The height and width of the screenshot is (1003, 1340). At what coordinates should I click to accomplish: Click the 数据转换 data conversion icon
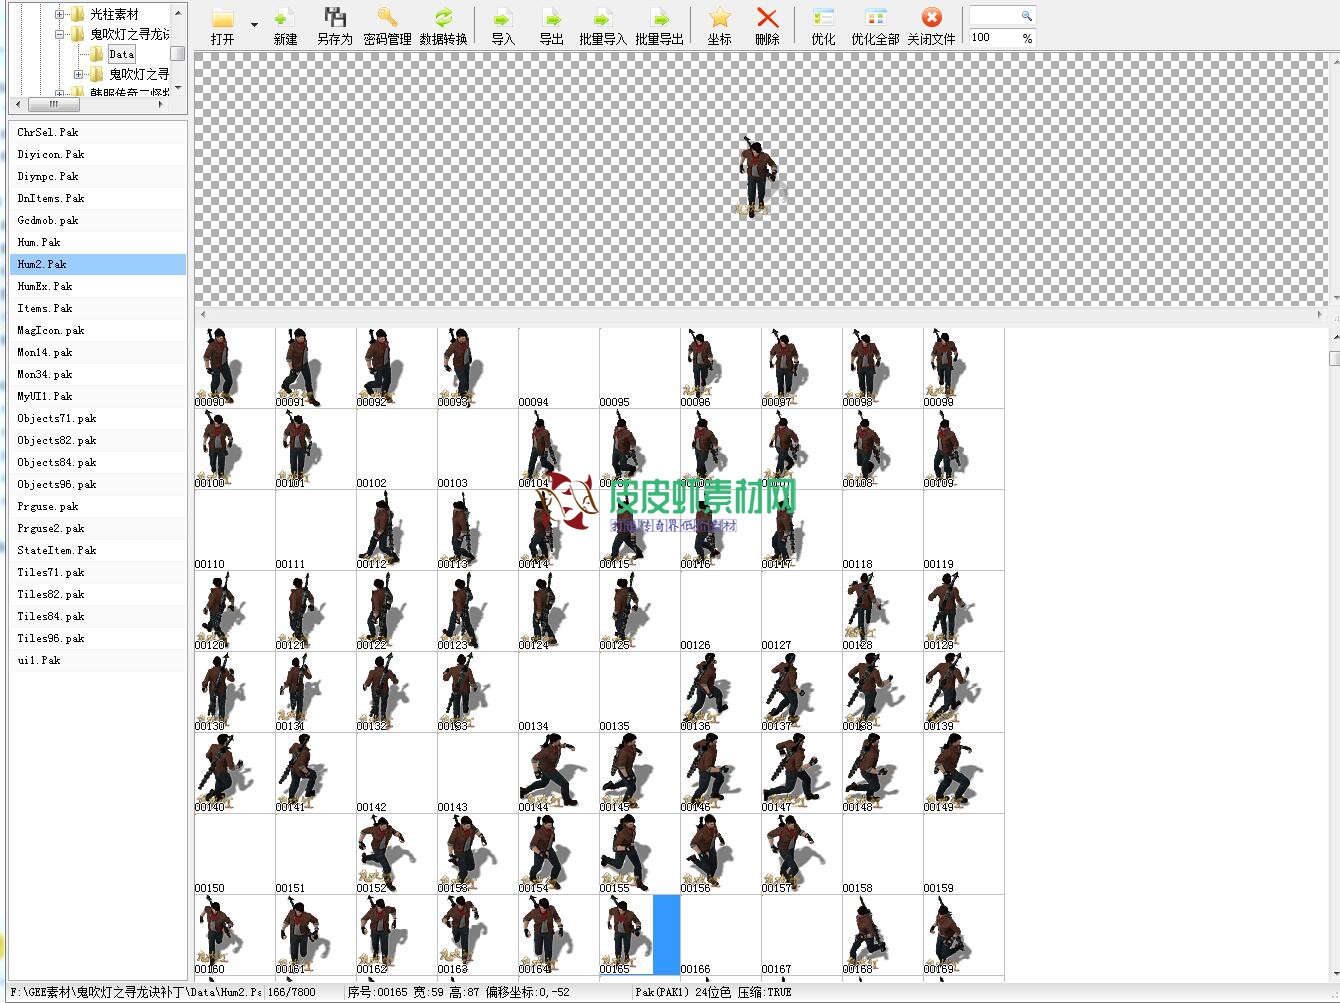[443, 20]
